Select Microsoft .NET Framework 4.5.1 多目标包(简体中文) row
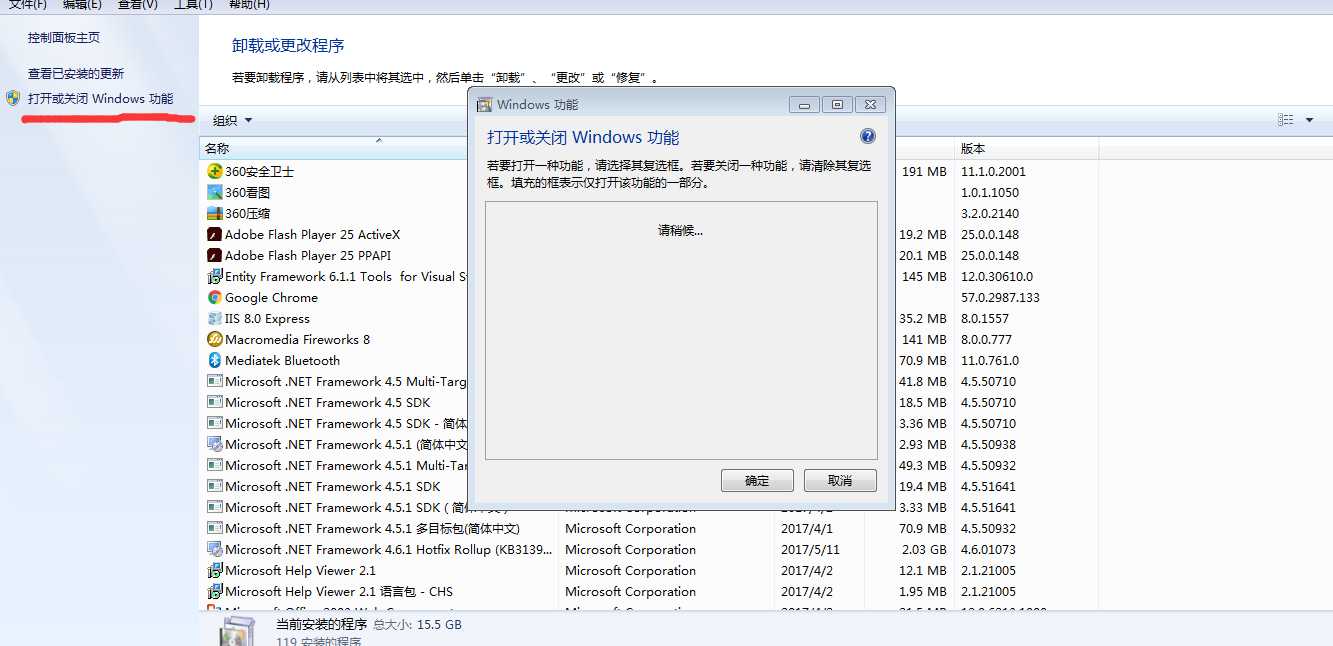Image resolution: width=1333 pixels, height=646 pixels. 372,528
